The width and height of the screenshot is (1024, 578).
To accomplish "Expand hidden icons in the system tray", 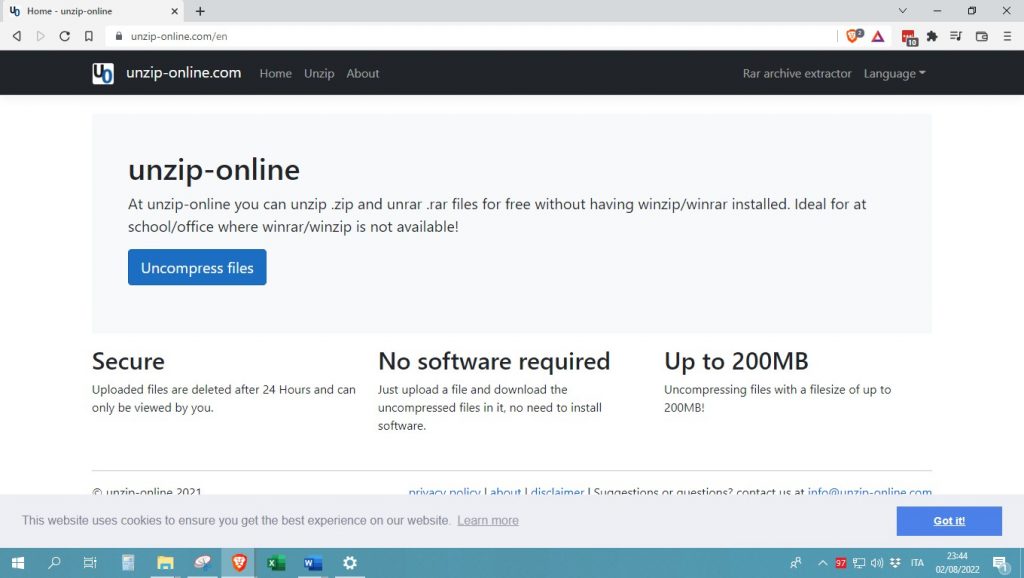I will point(822,563).
